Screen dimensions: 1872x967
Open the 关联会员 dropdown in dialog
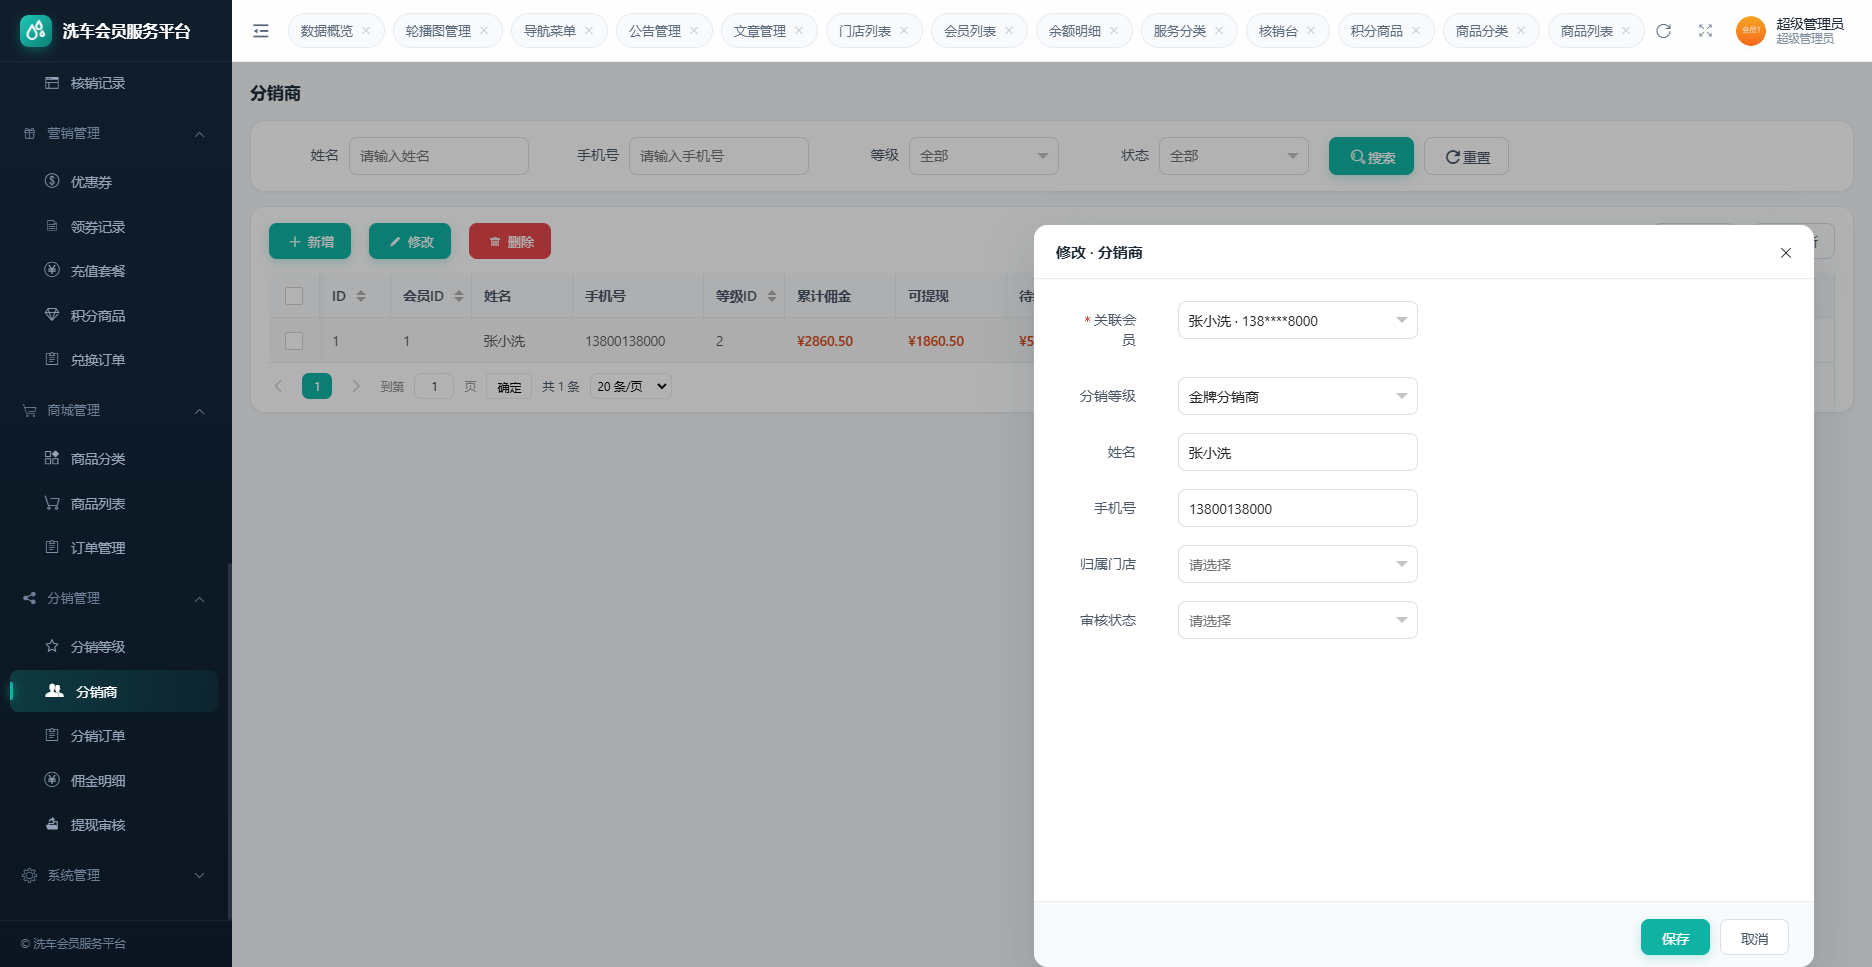[x=1297, y=320]
